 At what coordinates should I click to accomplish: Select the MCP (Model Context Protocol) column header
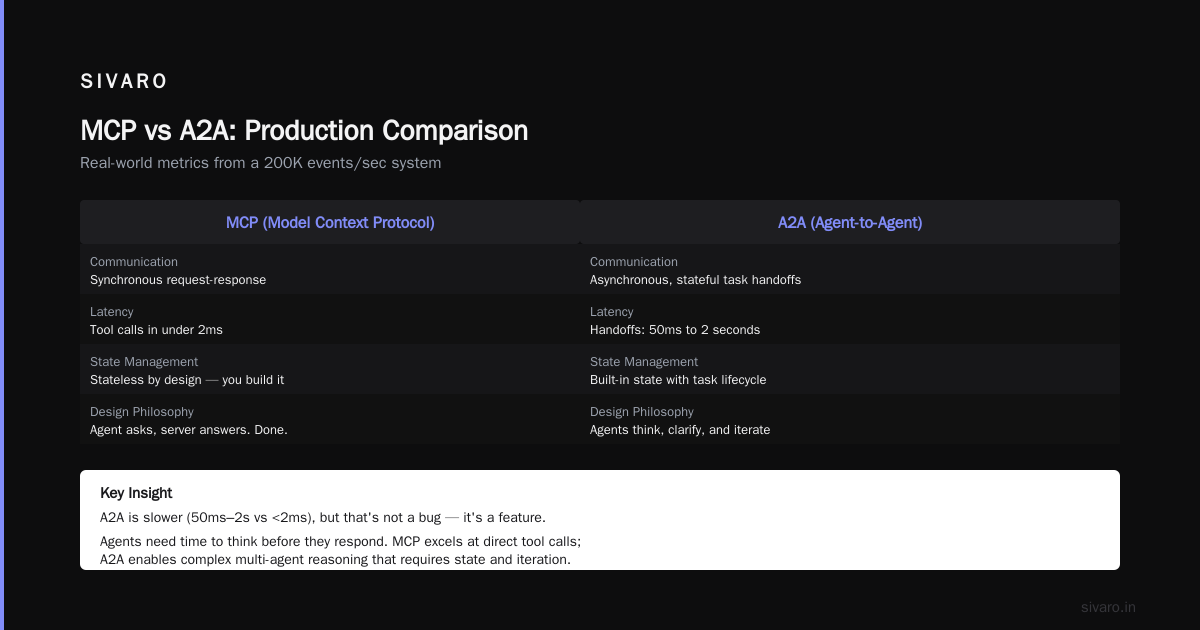coord(330,222)
